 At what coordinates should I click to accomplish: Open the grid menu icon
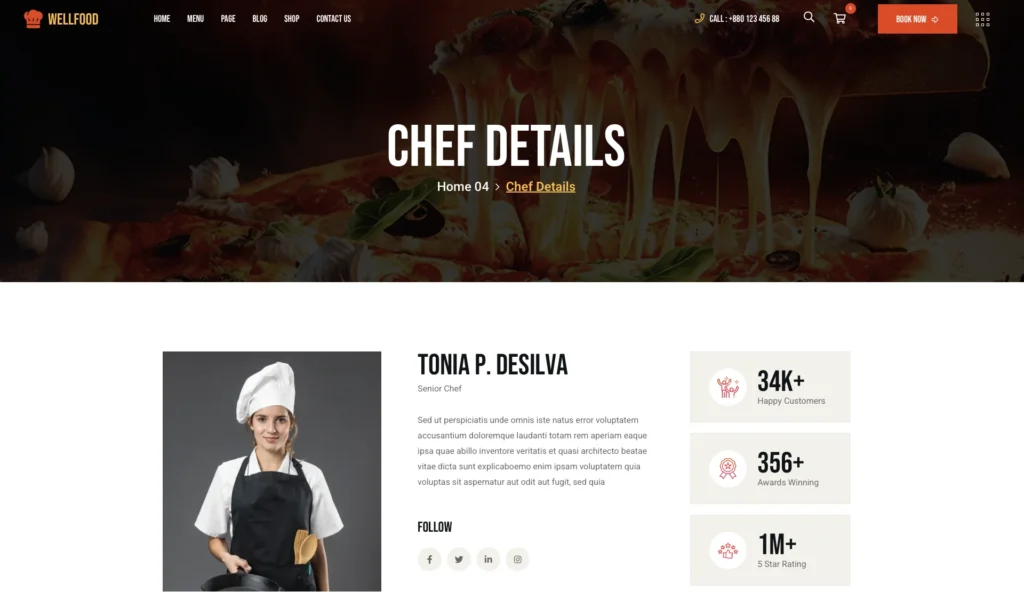[982, 19]
